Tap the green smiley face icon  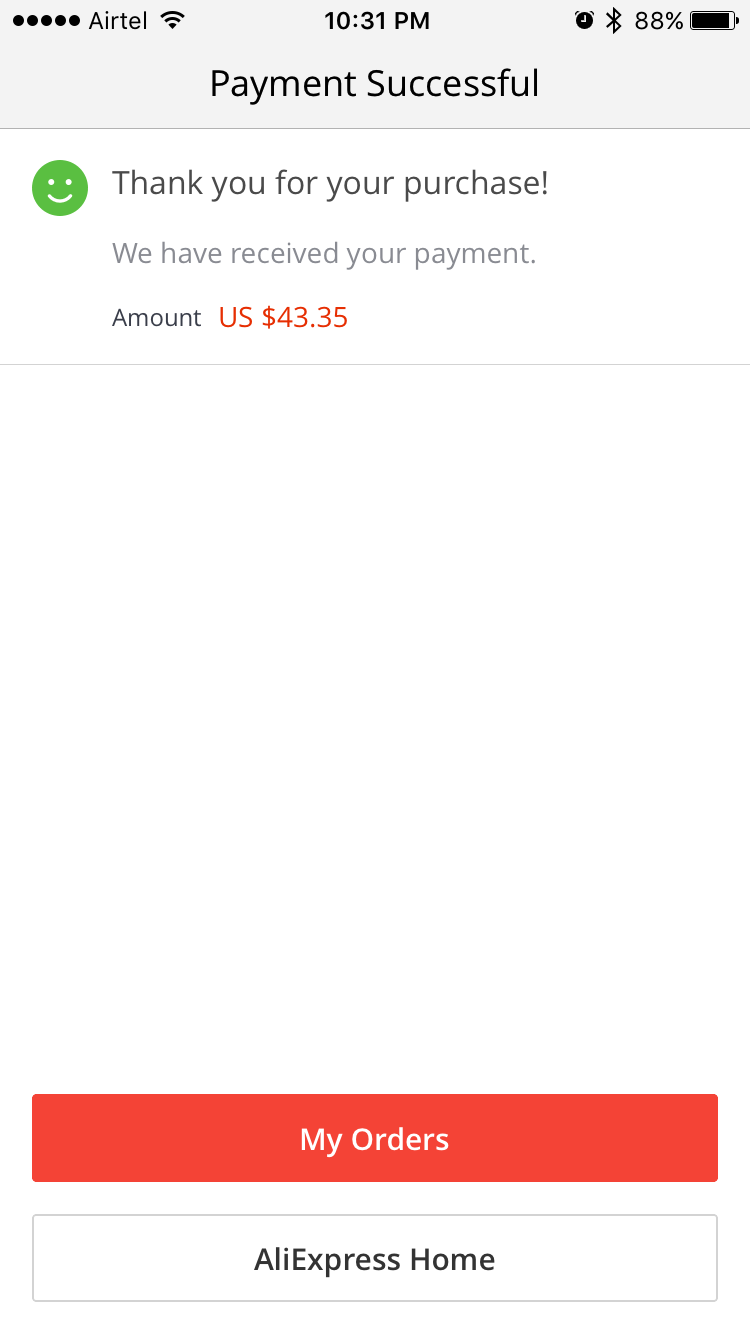pos(60,187)
